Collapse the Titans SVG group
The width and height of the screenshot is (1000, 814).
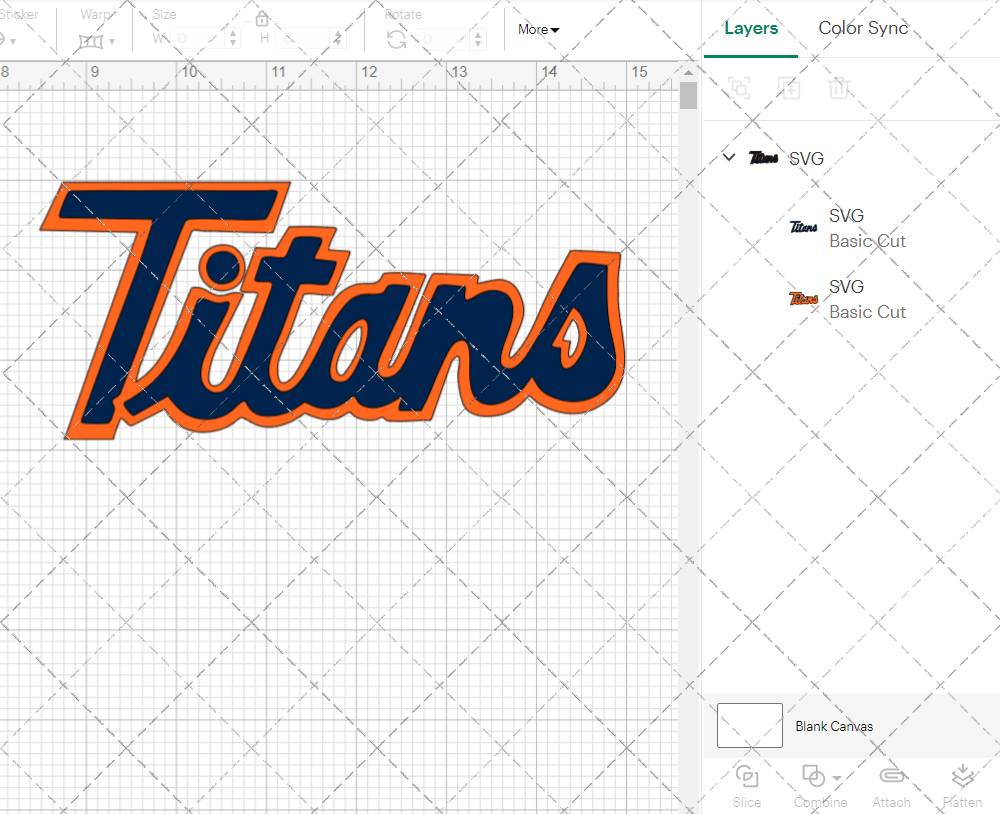point(729,157)
